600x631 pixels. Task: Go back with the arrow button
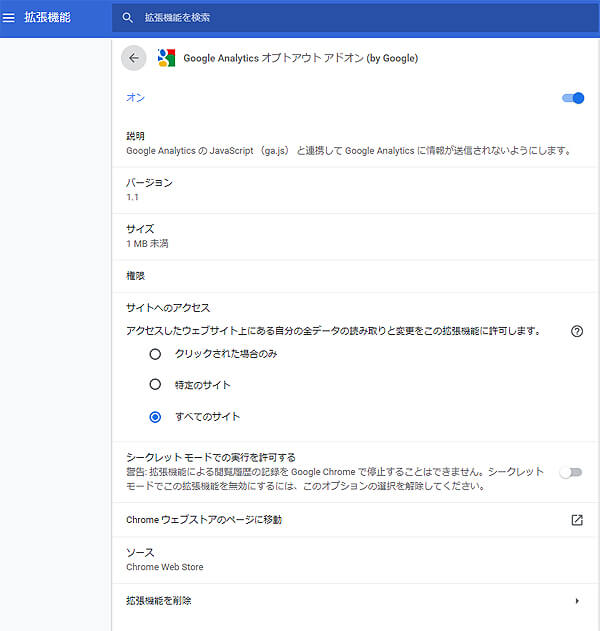pyautogui.click(x=134, y=58)
